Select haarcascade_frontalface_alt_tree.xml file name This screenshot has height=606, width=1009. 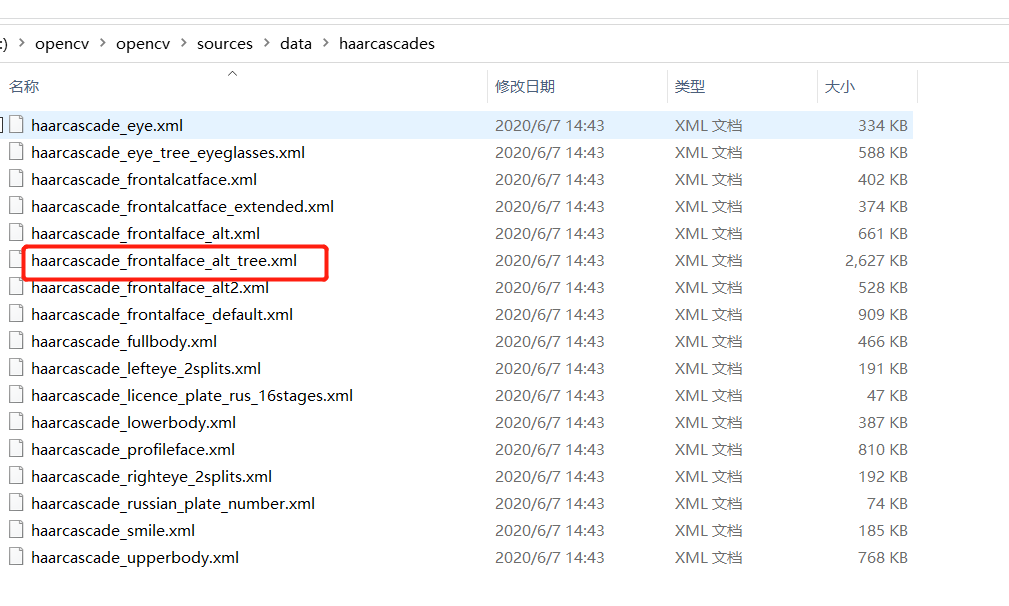point(164,261)
